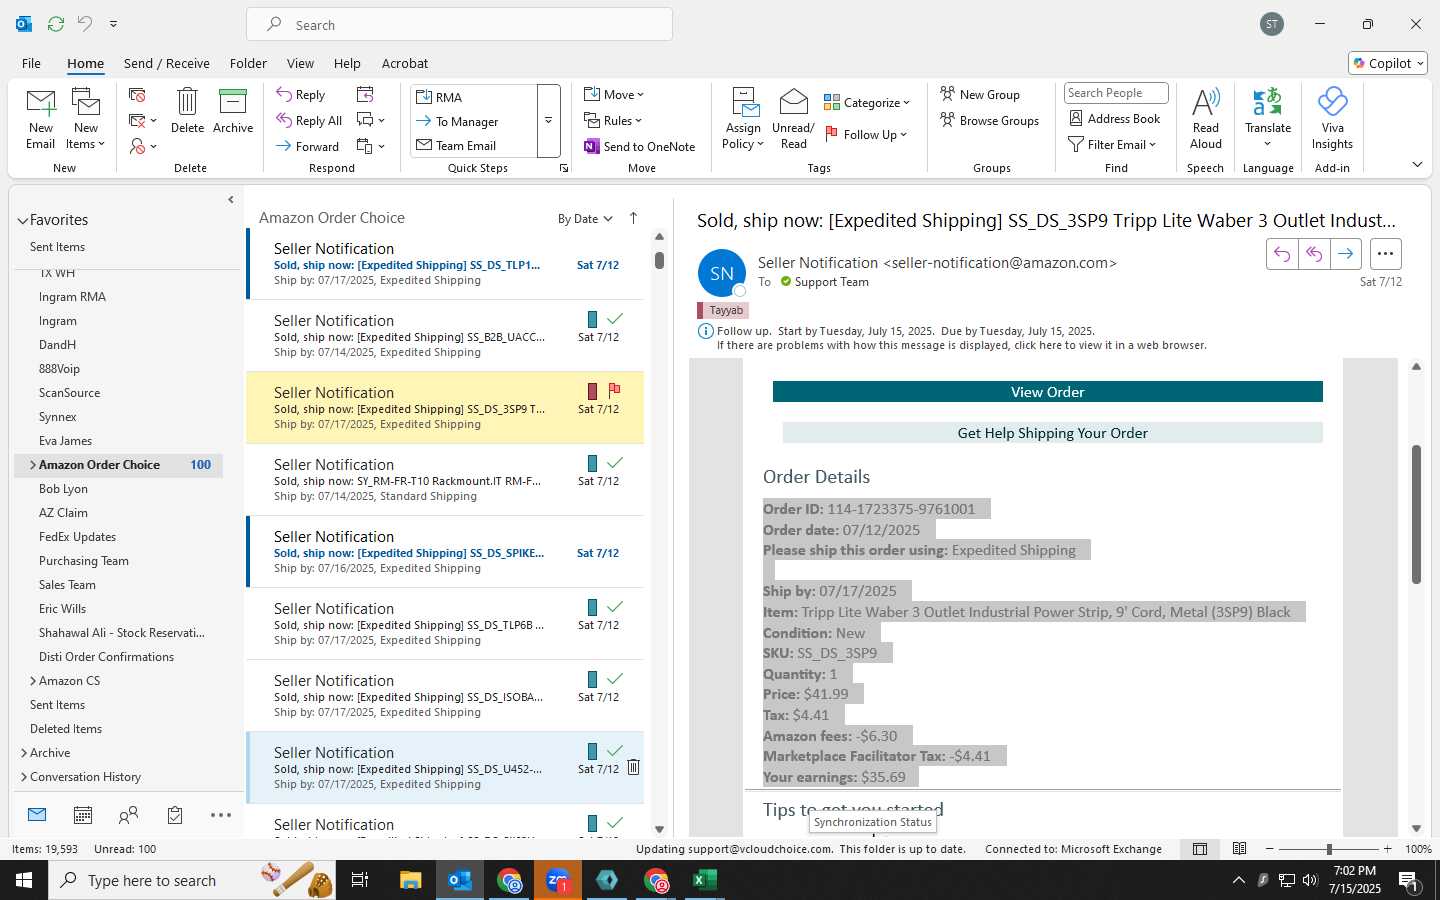Click reading pane Forward arrow

click(x=1346, y=254)
